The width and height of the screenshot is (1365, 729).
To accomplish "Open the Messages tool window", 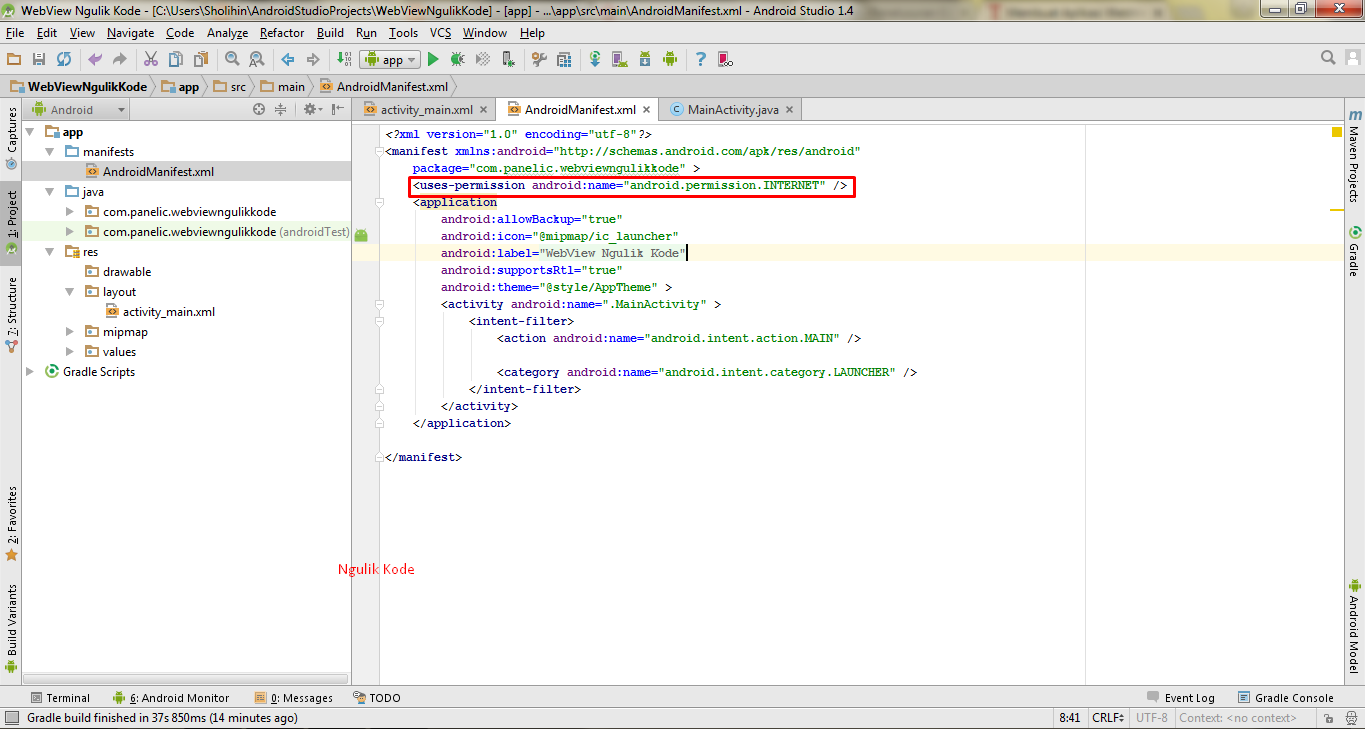I will (294, 698).
